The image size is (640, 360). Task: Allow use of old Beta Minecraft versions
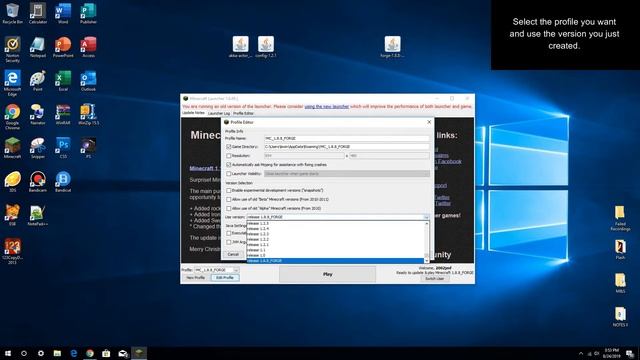[229, 199]
